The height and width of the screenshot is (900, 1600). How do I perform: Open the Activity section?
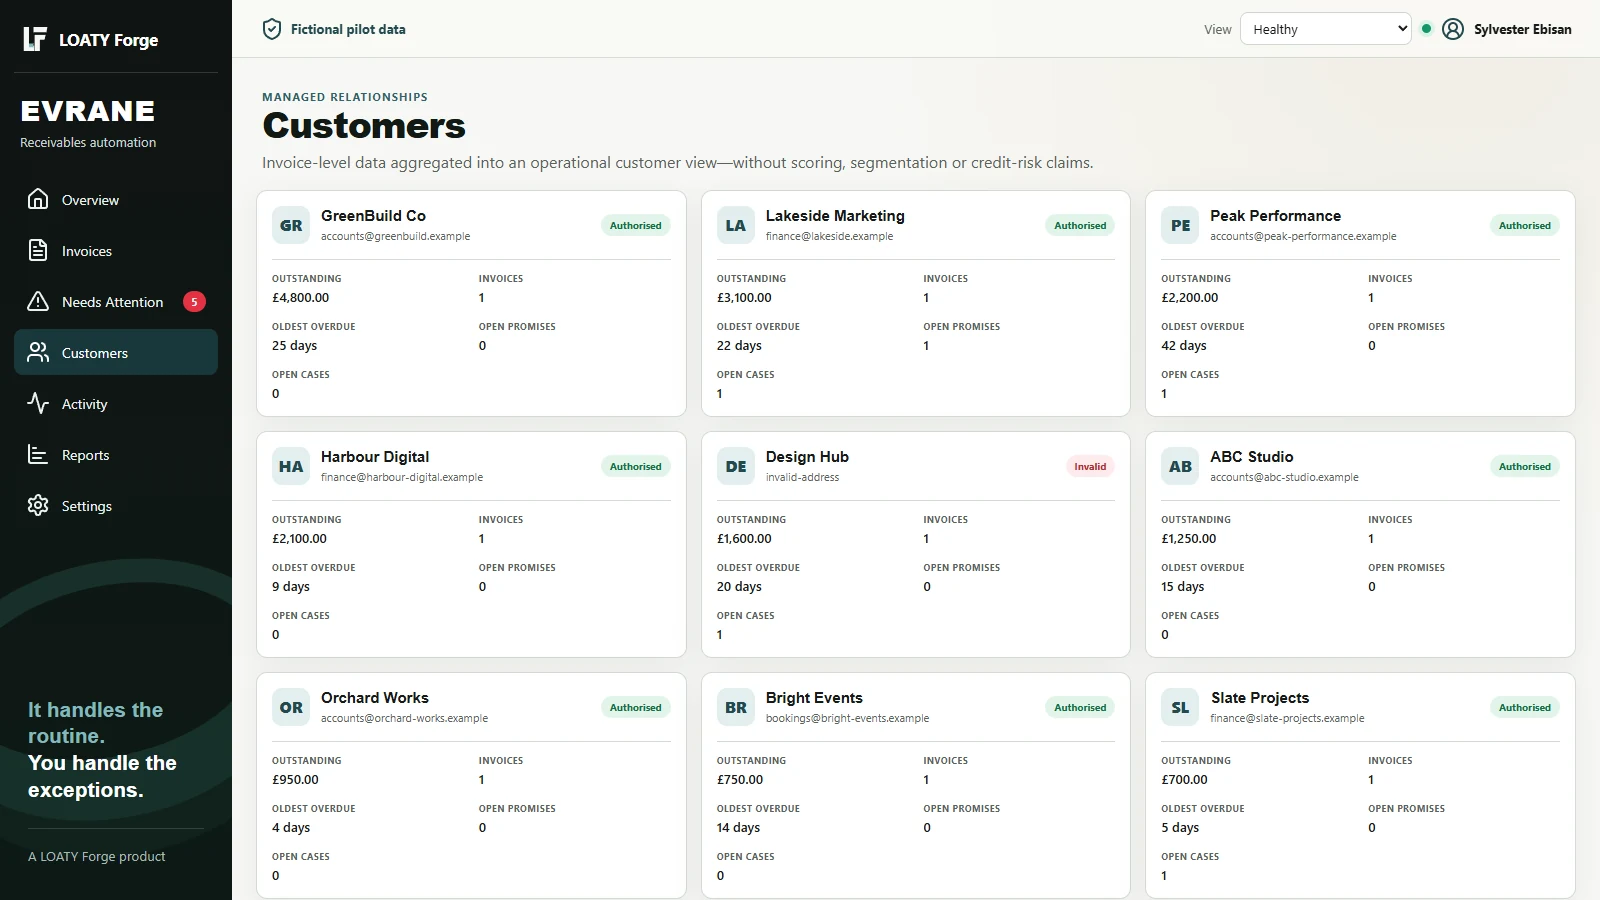click(x=116, y=403)
